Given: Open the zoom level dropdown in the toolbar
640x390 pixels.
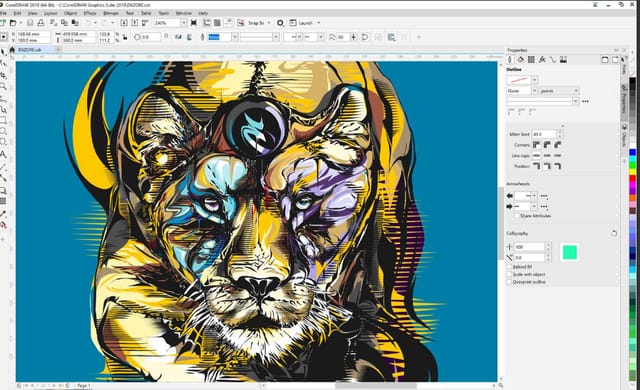Looking at the screenshot, I should tap(184, 23).
